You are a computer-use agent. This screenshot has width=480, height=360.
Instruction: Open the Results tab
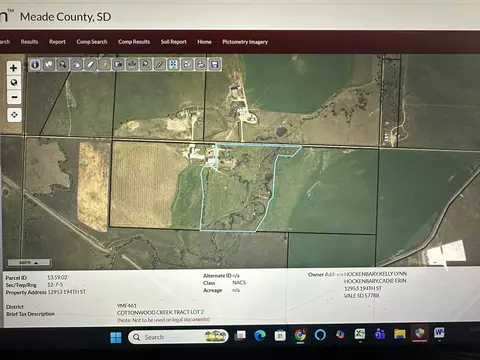coord(29,42)
